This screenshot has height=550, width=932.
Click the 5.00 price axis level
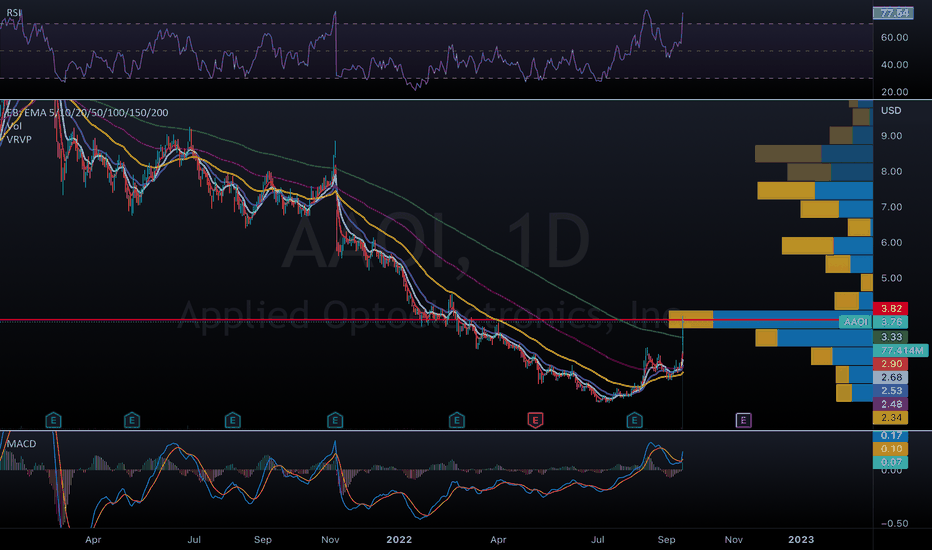pyautogui.click(x=891, y=278)
